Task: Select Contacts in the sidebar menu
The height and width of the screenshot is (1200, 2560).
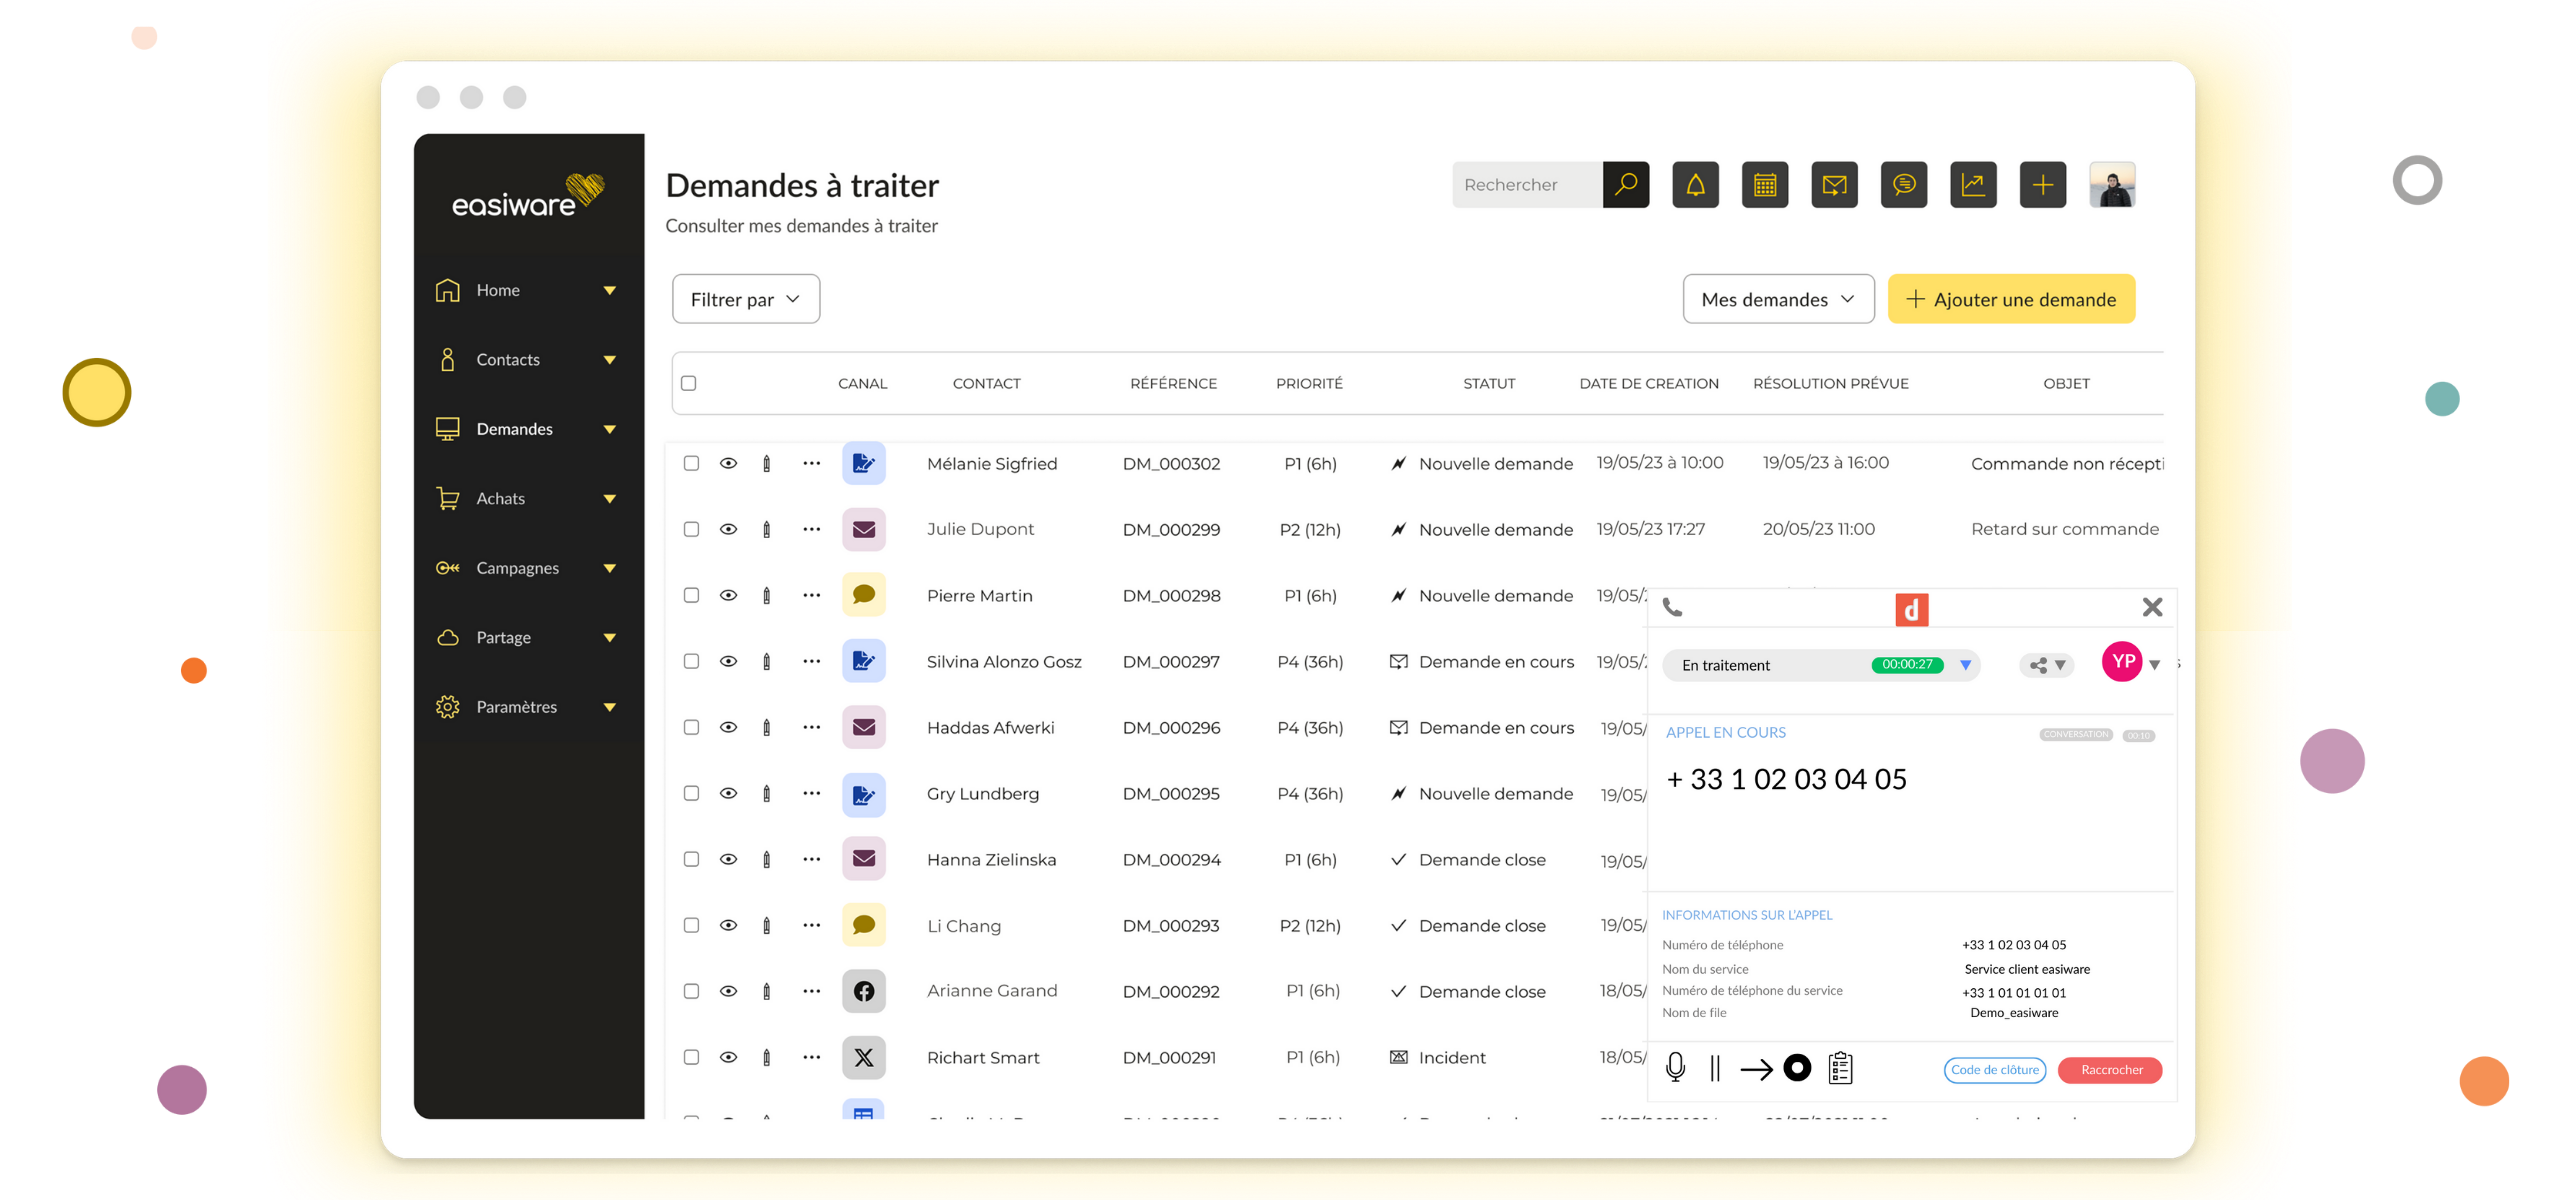Action: coord(507,359)
